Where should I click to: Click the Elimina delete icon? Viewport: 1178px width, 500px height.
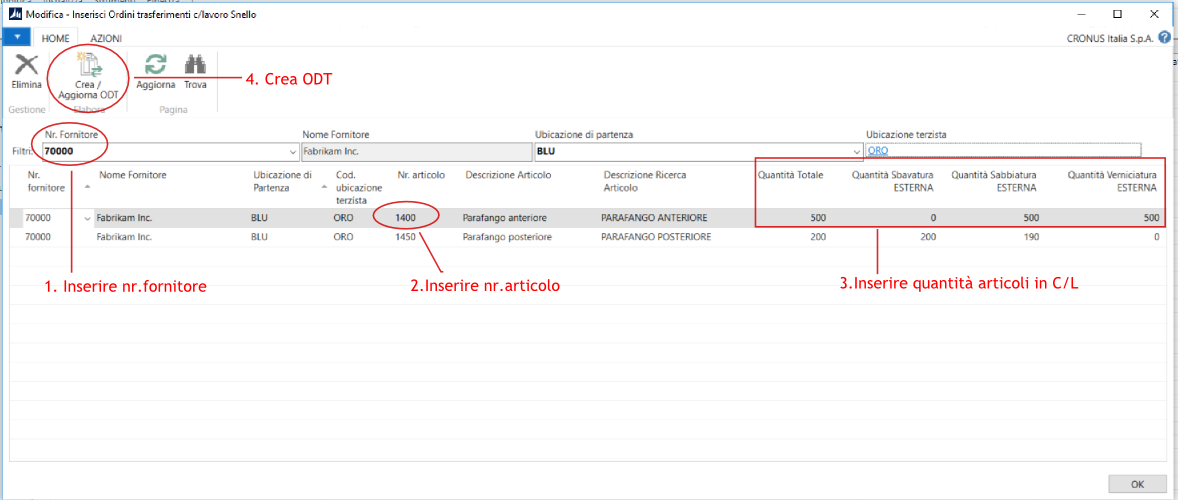26,64
